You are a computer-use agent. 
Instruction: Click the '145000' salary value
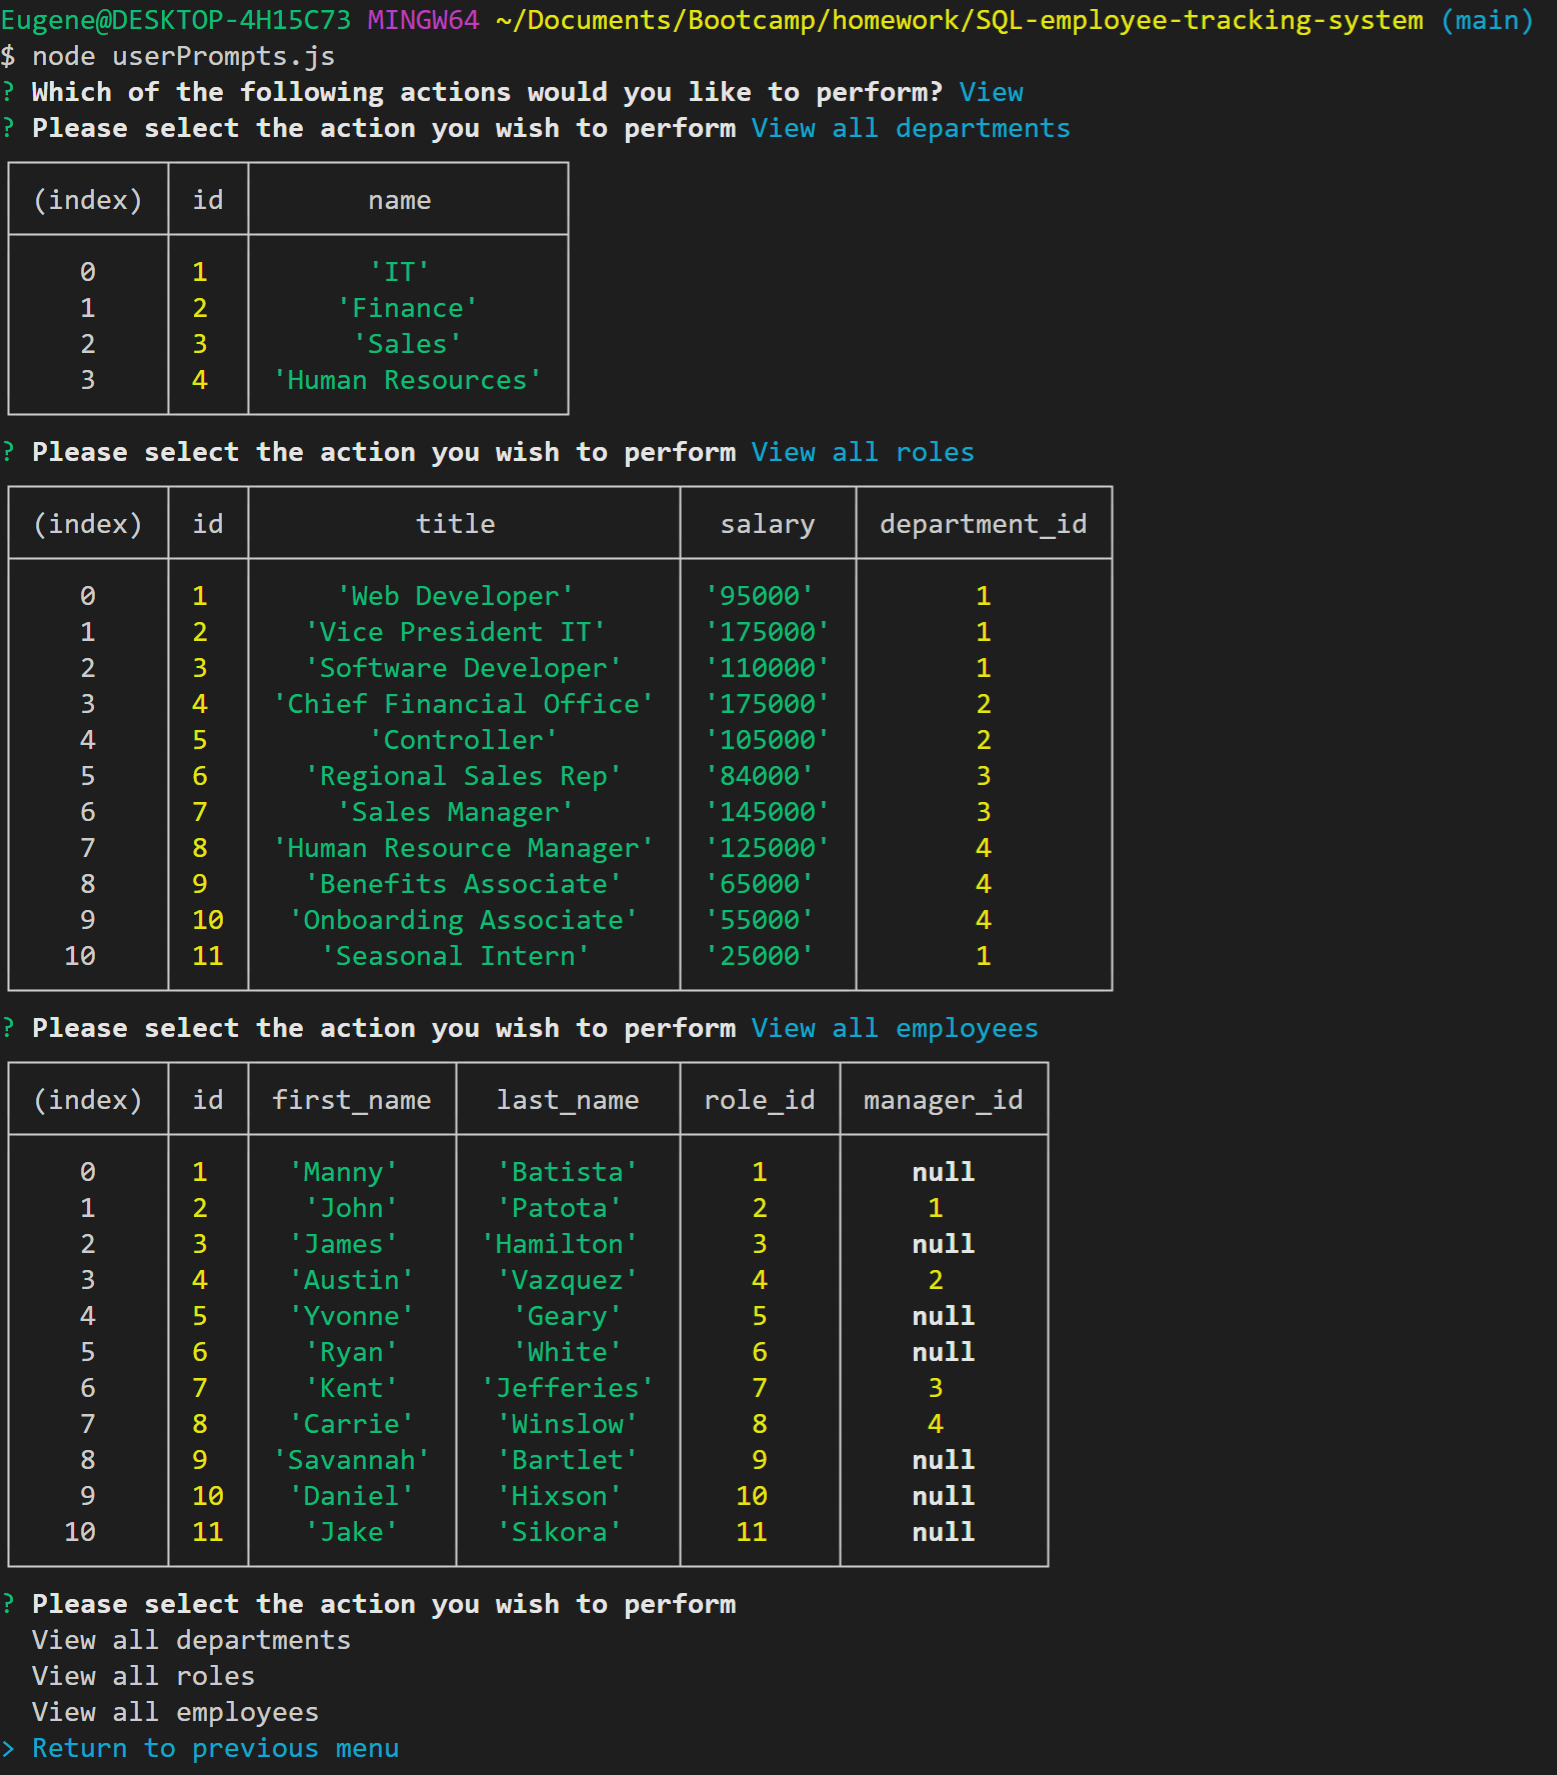(x=767, y=812)
